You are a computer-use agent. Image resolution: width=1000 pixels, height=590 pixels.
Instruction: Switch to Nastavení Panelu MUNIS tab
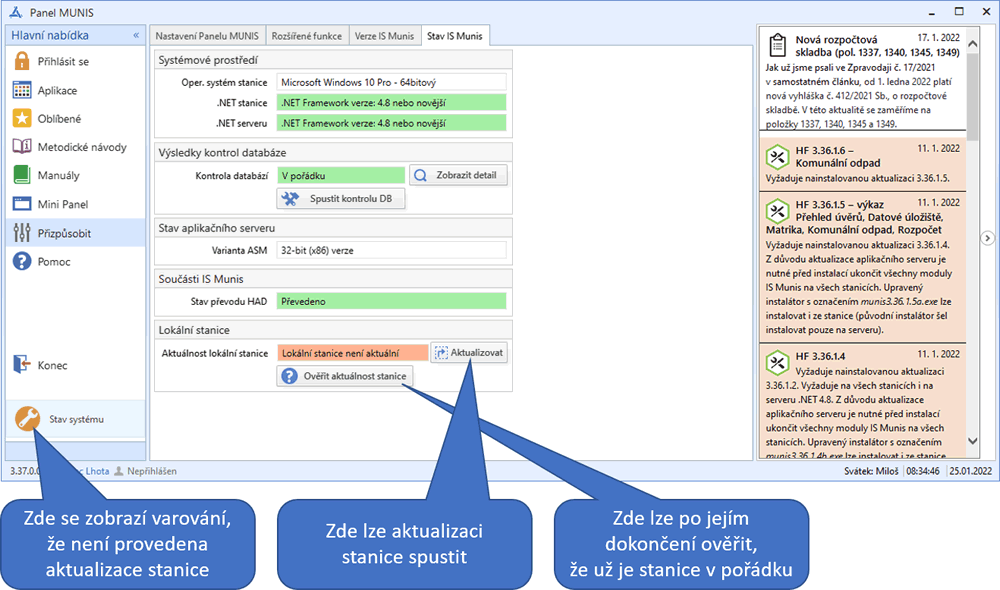(x=207, y=35)
